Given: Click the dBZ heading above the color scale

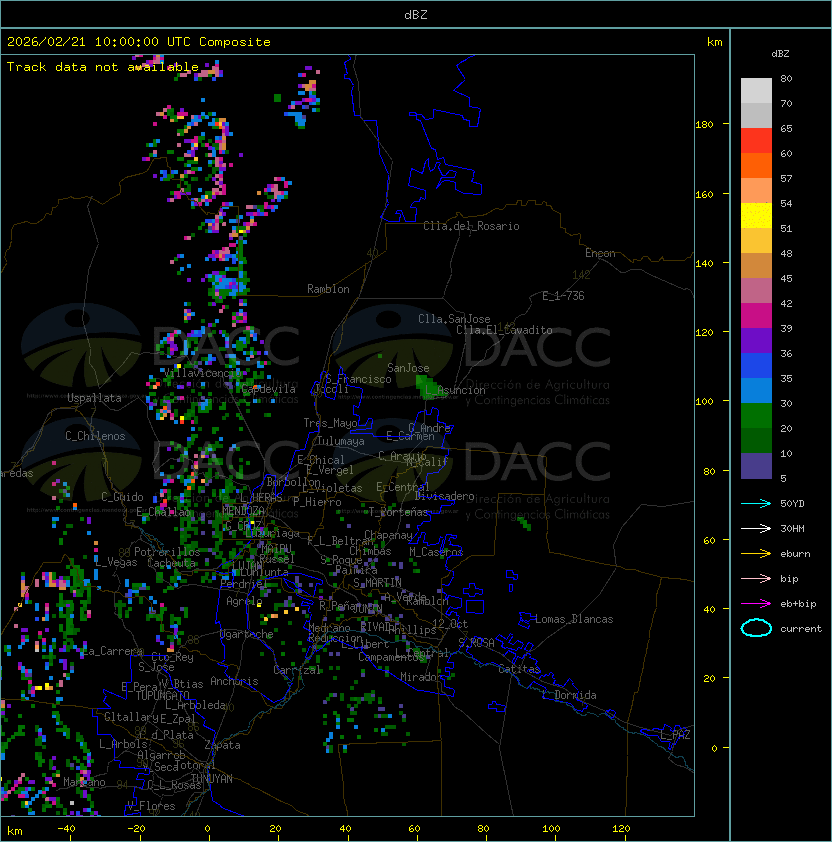Looking at the screenshot, I should click(x=780, y=54).
